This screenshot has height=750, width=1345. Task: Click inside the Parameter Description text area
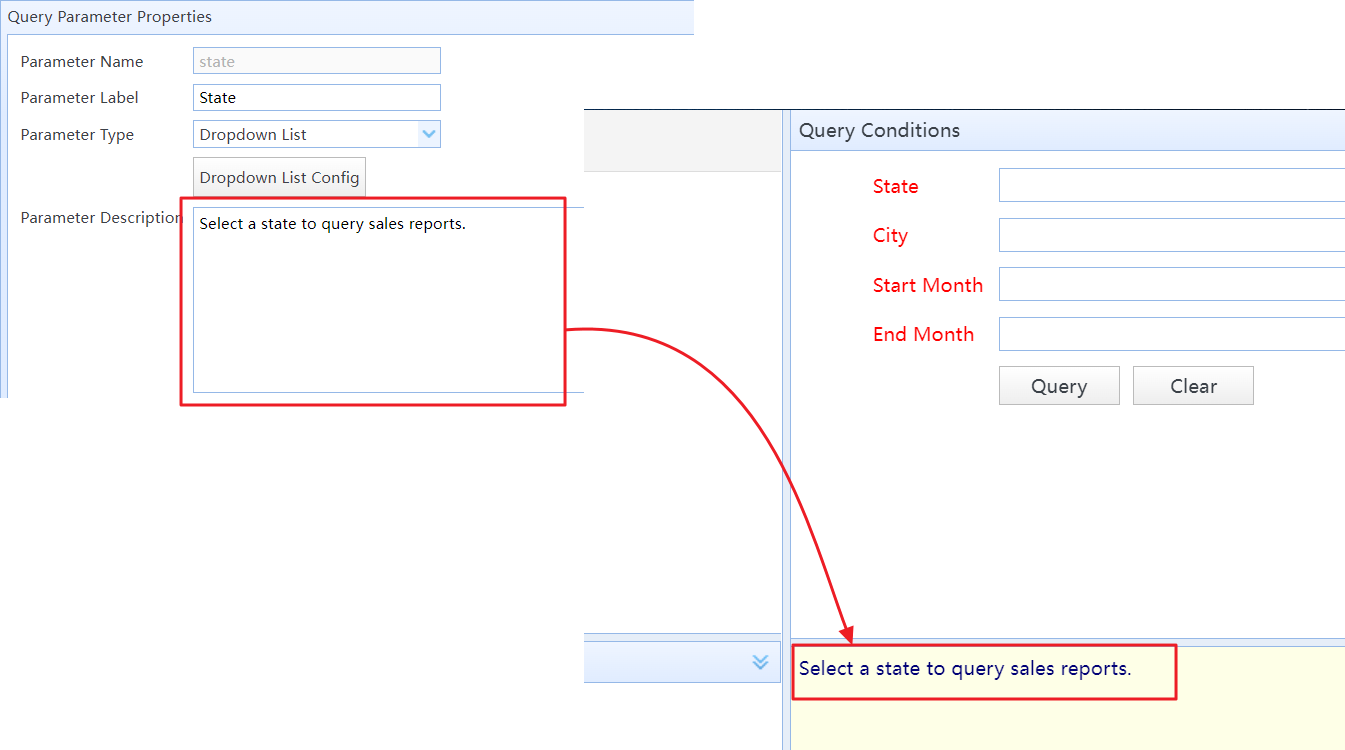click(x=387, y=300)
